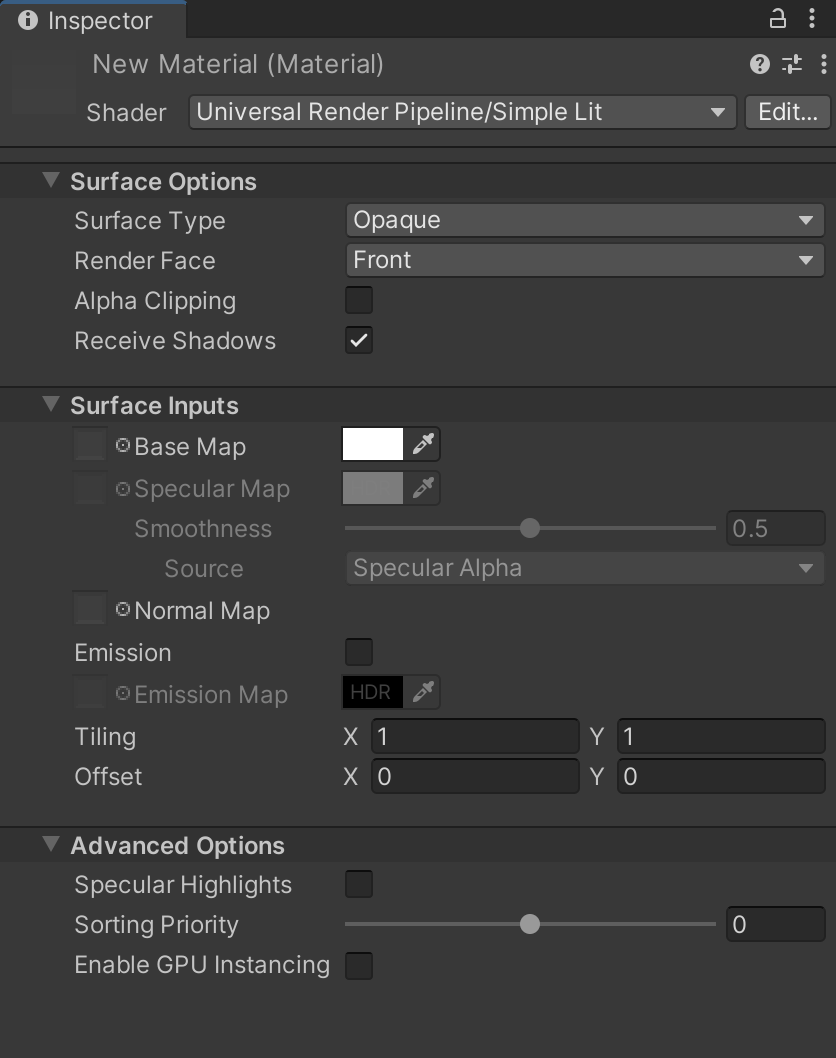Enable Emission on the material
836x1058 pixels.
[359, 652]
